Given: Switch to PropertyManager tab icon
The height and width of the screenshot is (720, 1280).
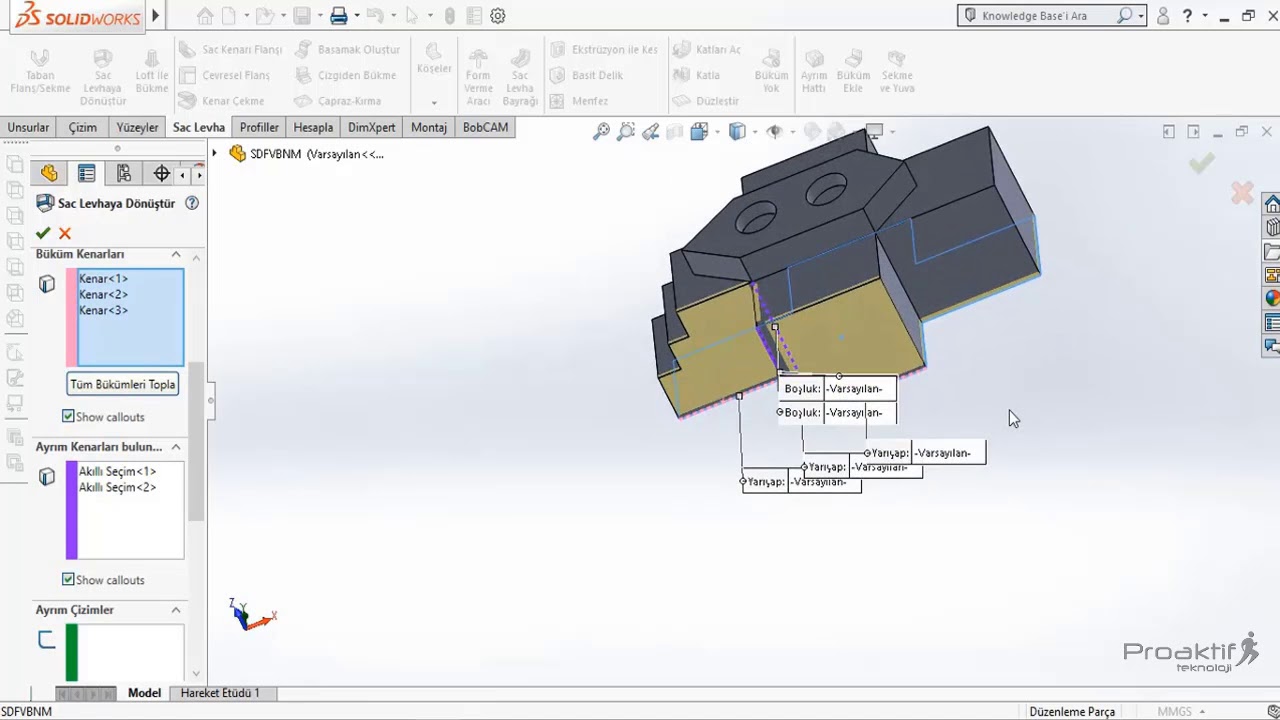Looking at the screenshot, I should [x=87, y=174].
